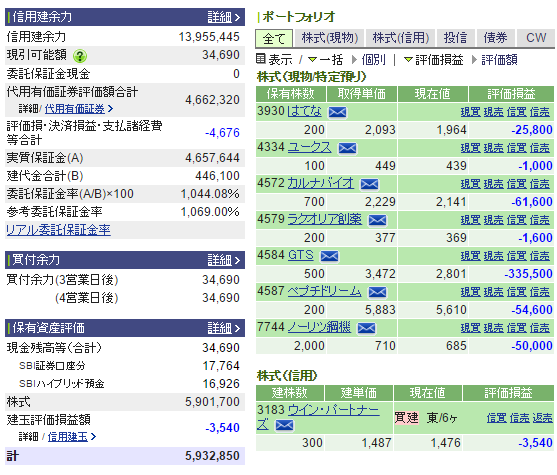Click 現売 in the GTS row

click(493, 256)
